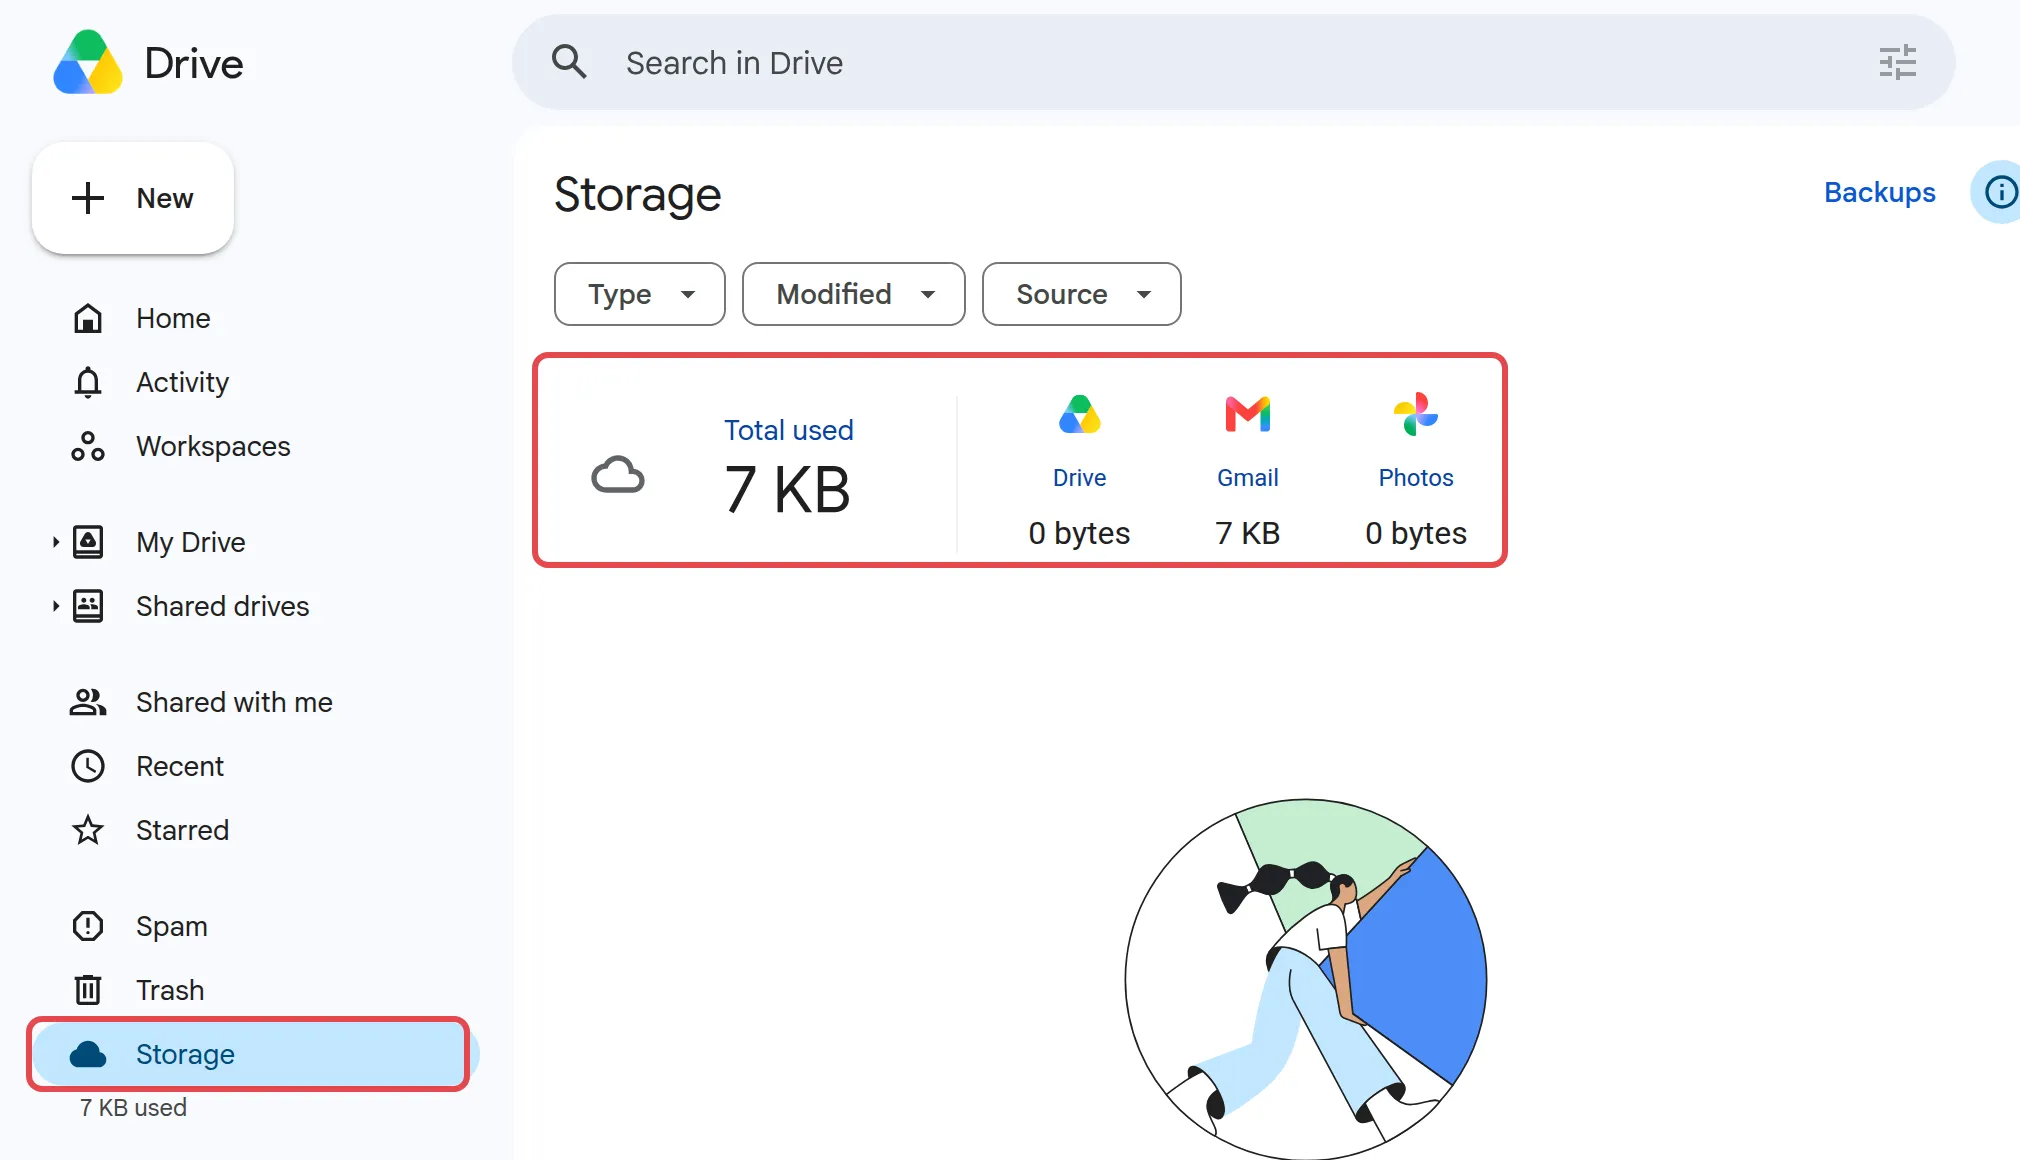The width and height of the screenshot is (2020, 1160).
Task: Click the Trash bin icon
Action: [88, 990]
